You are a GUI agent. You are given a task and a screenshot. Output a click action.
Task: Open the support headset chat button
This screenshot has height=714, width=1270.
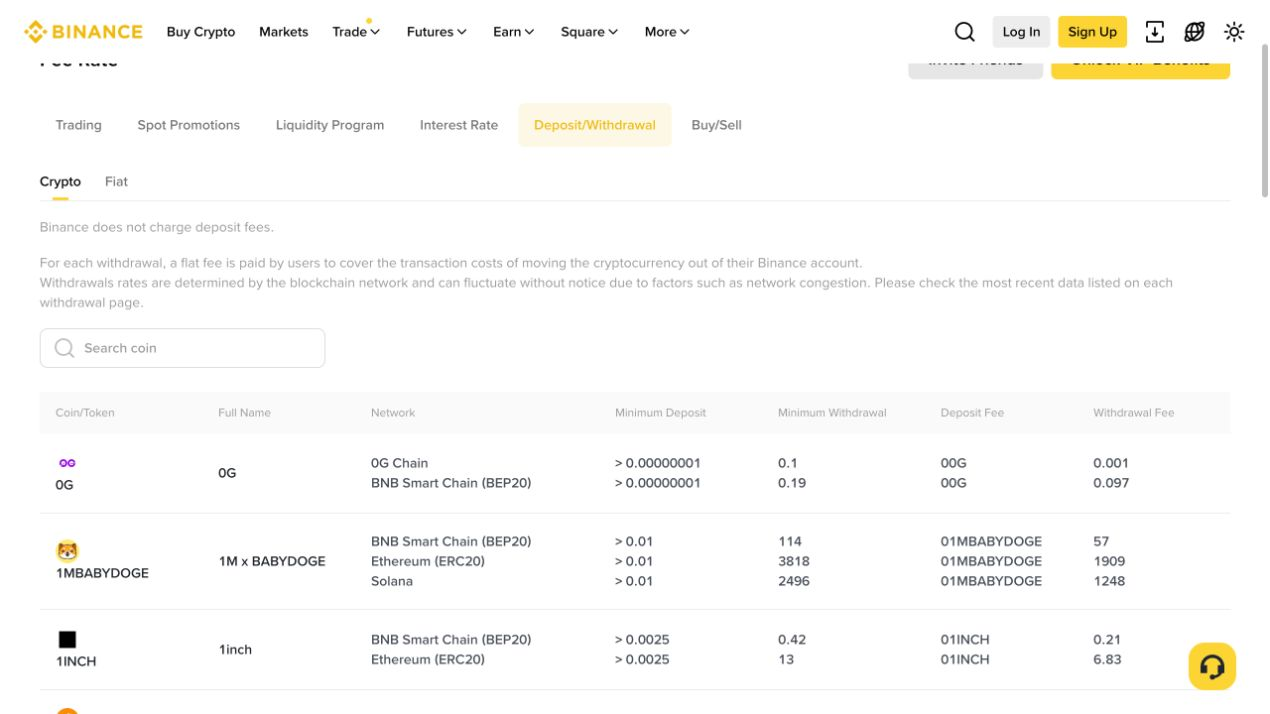tap(1212, 666)
